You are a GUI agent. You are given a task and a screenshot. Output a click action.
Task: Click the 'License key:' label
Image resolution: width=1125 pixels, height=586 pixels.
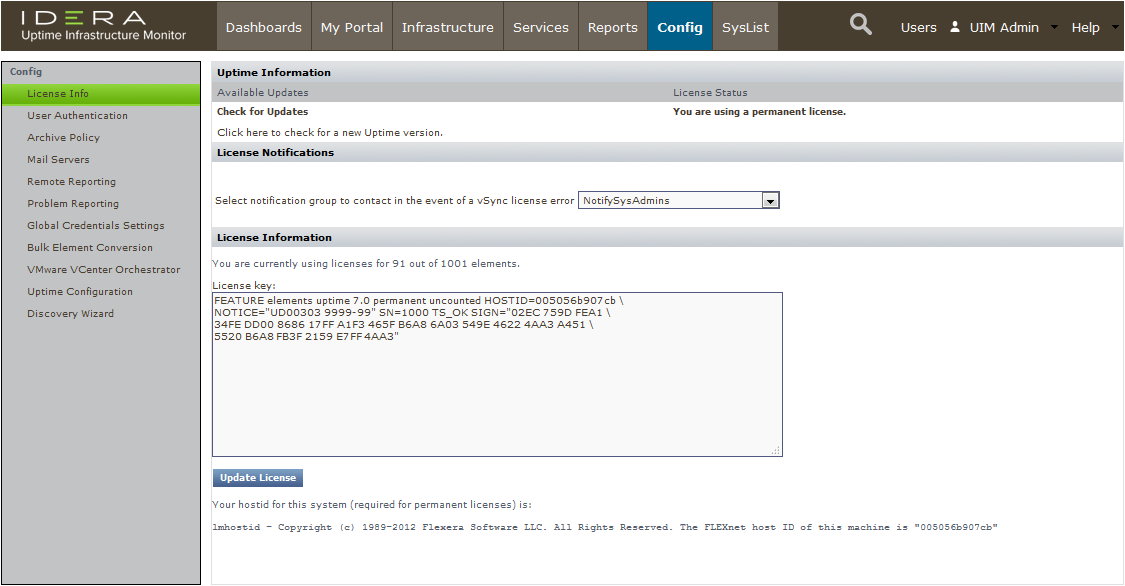[x=244, y=285]
